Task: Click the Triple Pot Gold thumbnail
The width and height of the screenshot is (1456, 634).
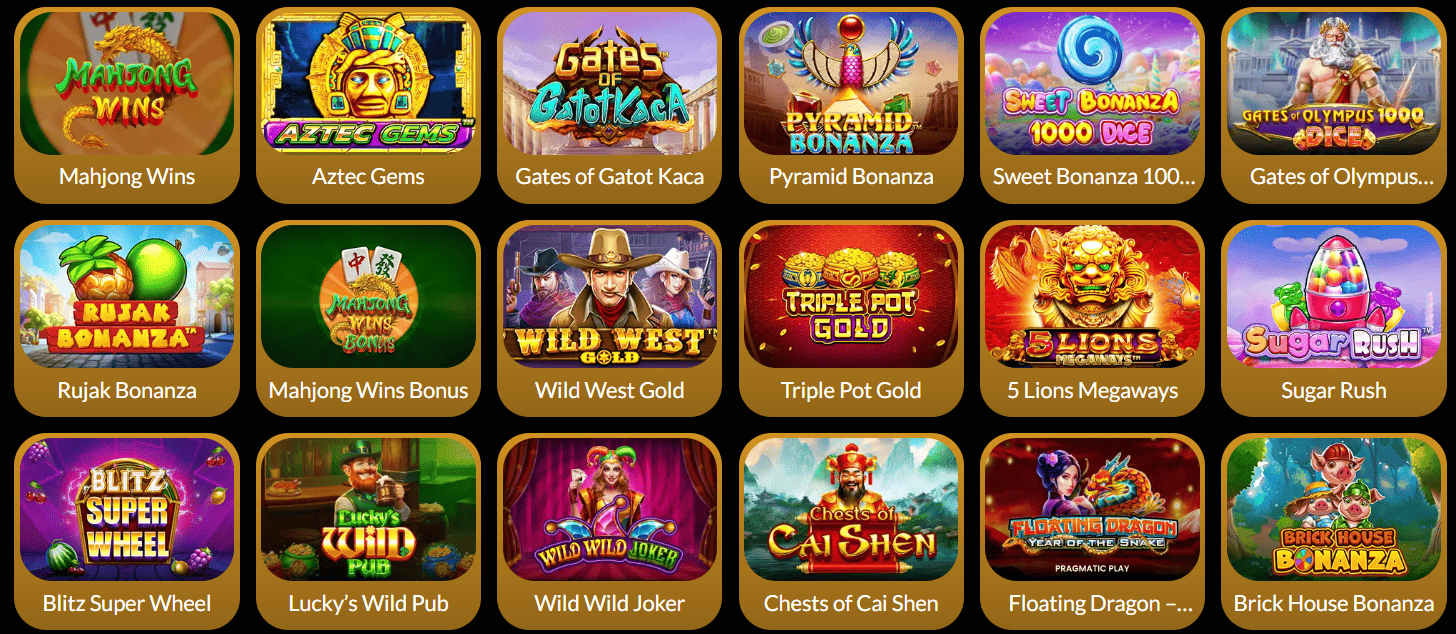Action: (x=851, y=297)
